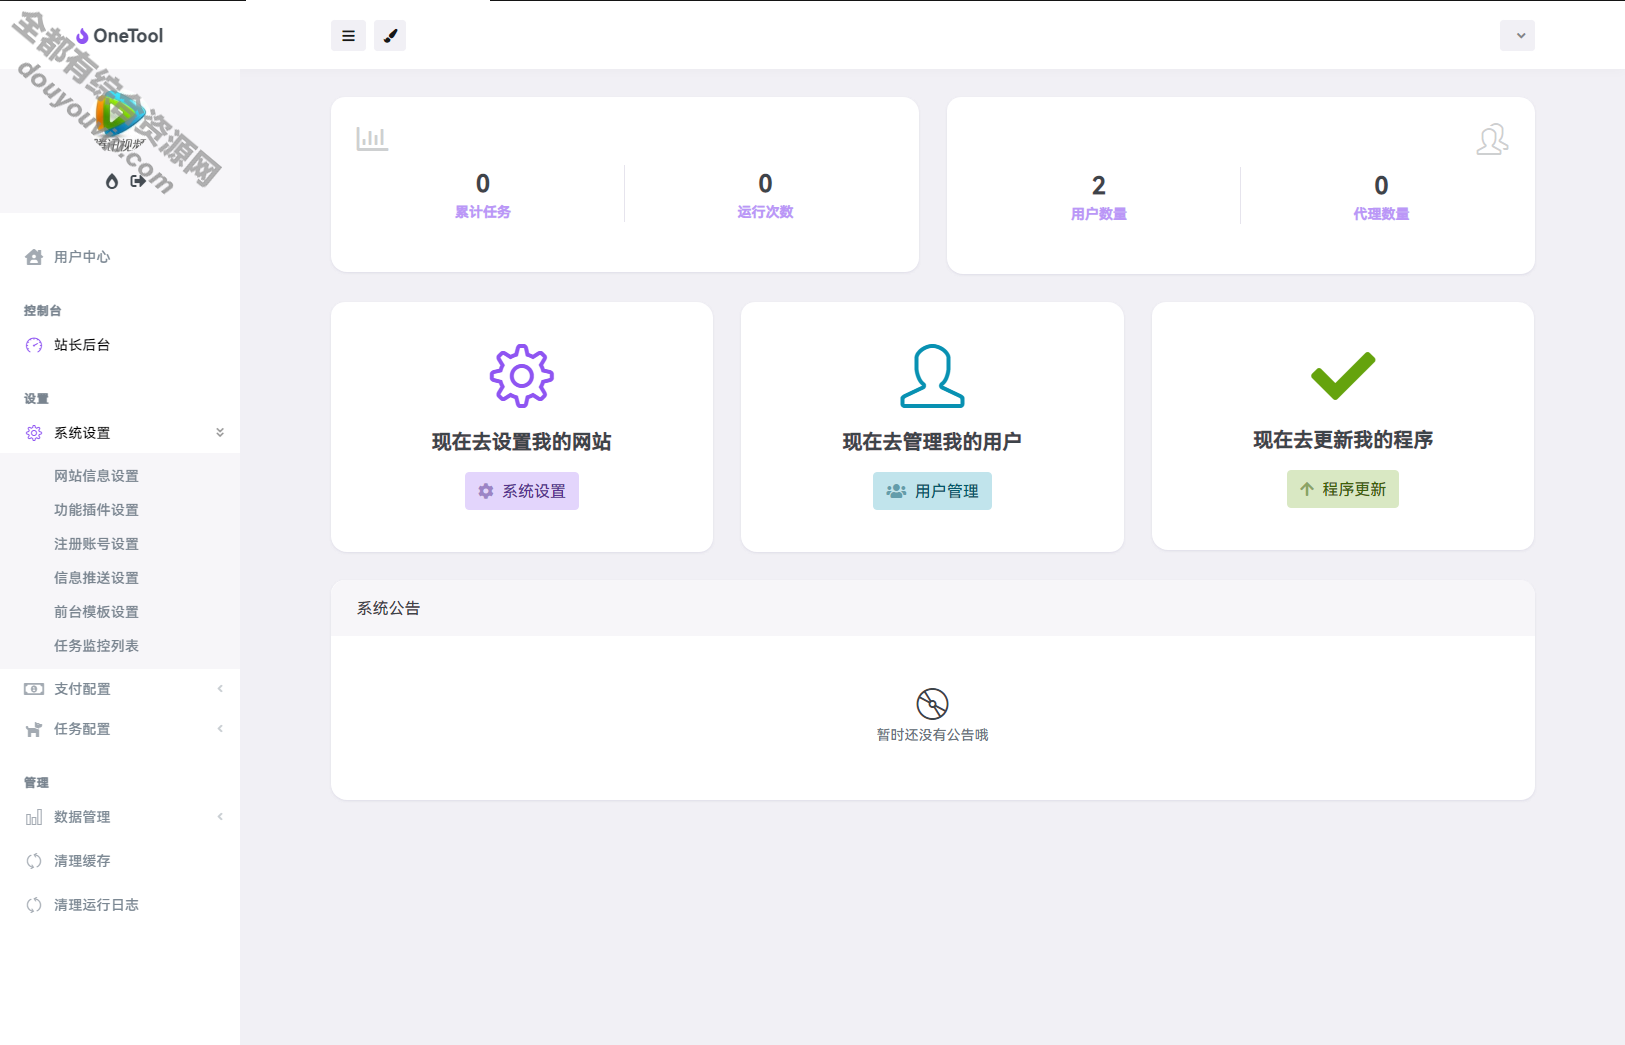Click the large green checkmark icon
1625x1045 pixels.
click(1343, 375)
